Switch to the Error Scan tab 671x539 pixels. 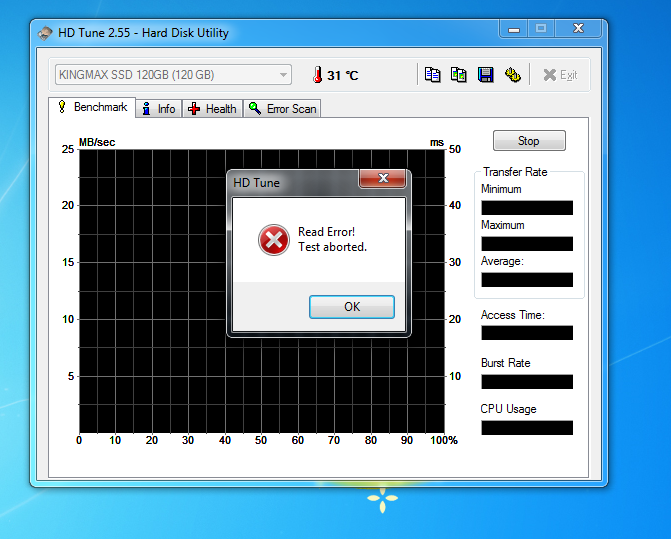282,109
